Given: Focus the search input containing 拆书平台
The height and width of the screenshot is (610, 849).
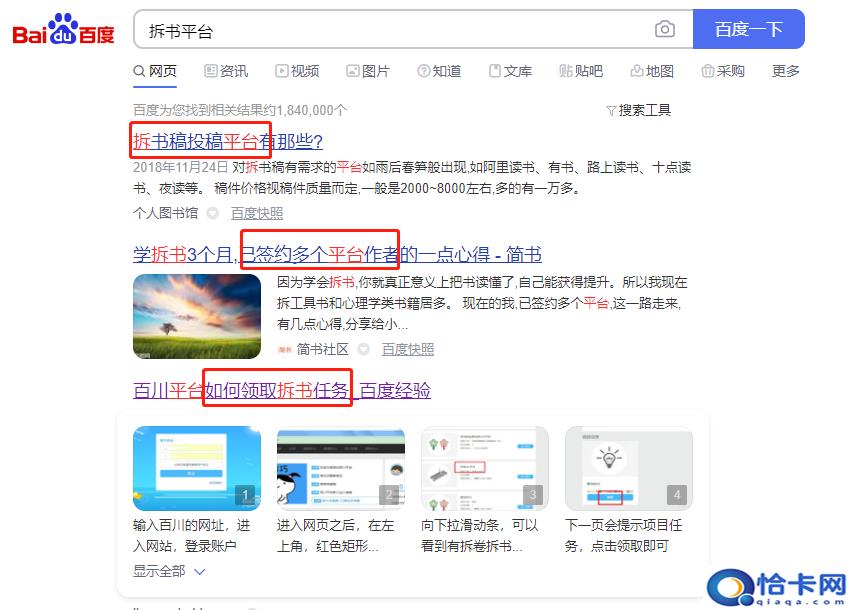Looking at the screenshot, I should 393,30.
